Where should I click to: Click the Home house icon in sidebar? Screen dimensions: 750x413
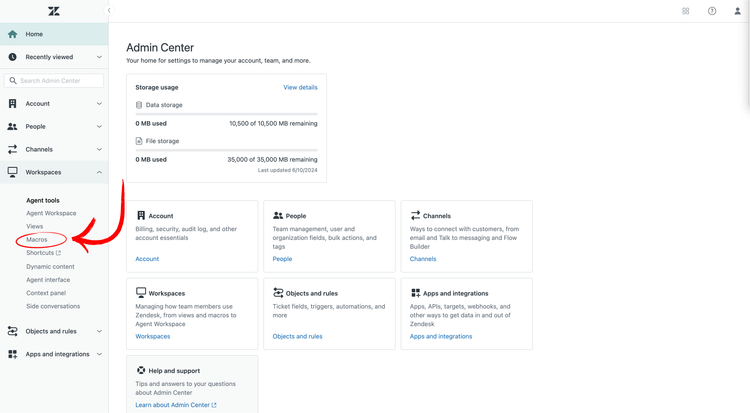12,34
